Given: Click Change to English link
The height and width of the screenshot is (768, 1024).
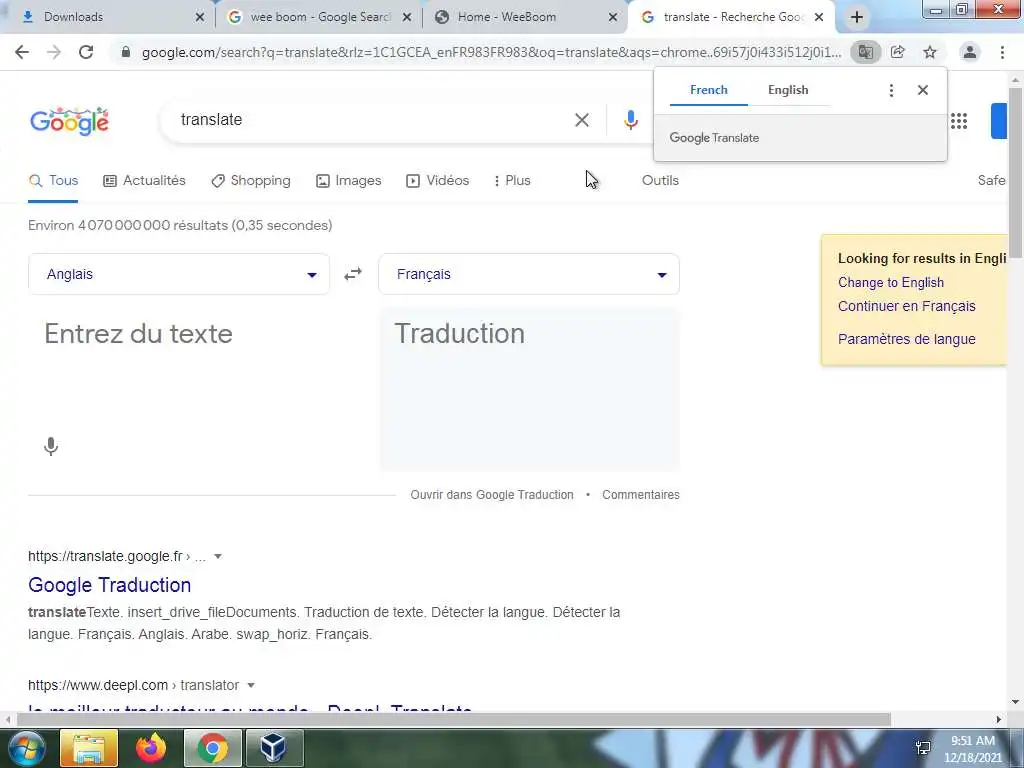Looking at the screenshot, I should 891,283.
